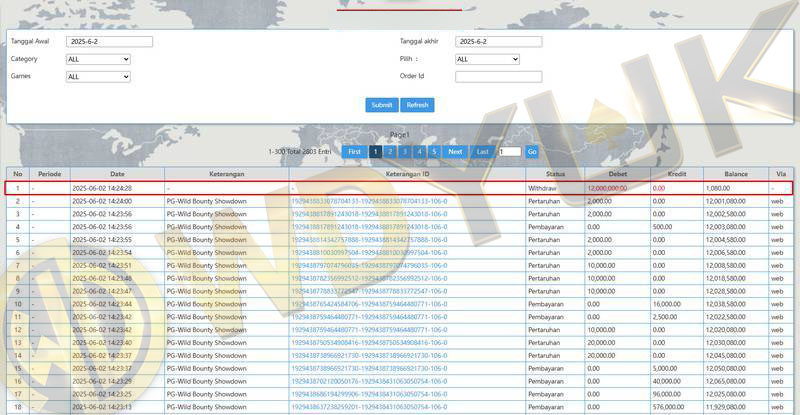Screen dimensions: 800x415
Task: Expand the Games dropdown
Action: coord(98,76)
